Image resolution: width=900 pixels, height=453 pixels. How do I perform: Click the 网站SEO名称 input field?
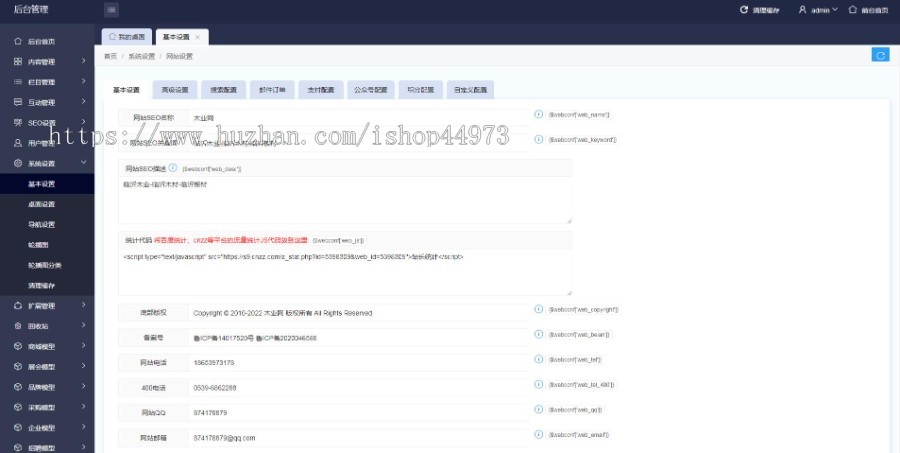[x=358, y=118]
